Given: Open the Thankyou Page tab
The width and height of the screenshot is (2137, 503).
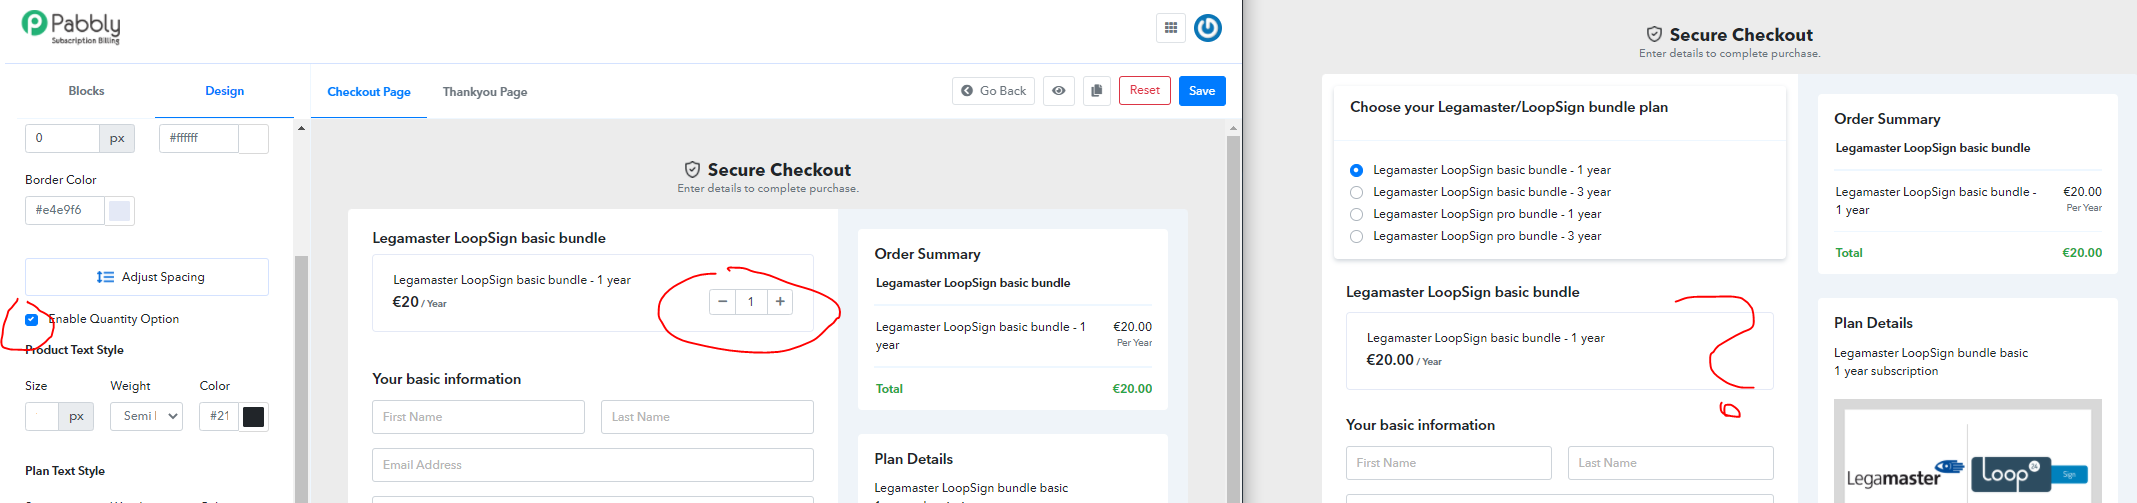Looking at the screenshot, I should coord(485,92).
